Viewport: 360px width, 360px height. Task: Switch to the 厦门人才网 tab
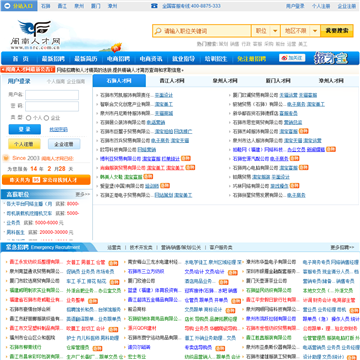(x=278, y=81)
